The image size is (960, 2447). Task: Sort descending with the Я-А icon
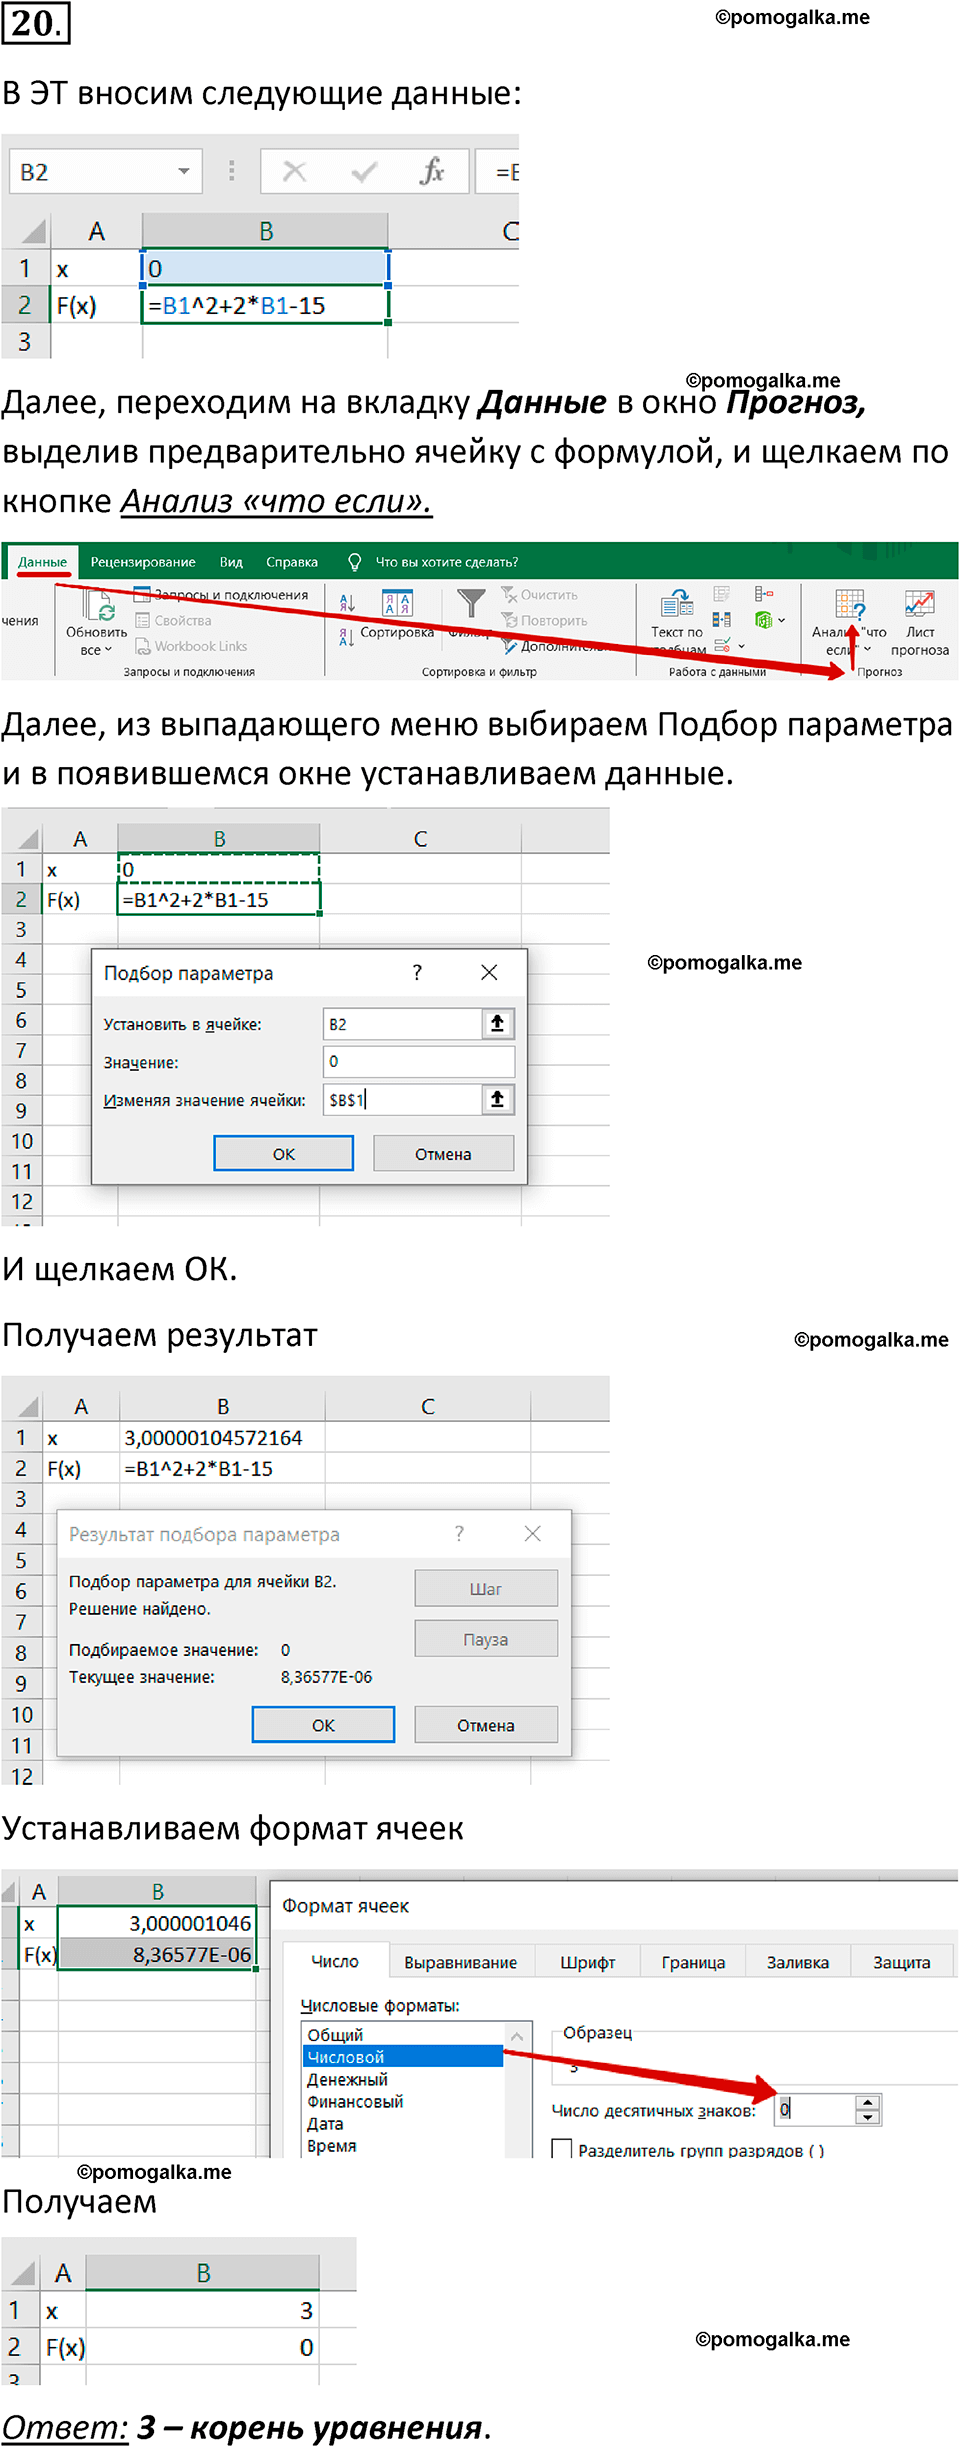346,636
